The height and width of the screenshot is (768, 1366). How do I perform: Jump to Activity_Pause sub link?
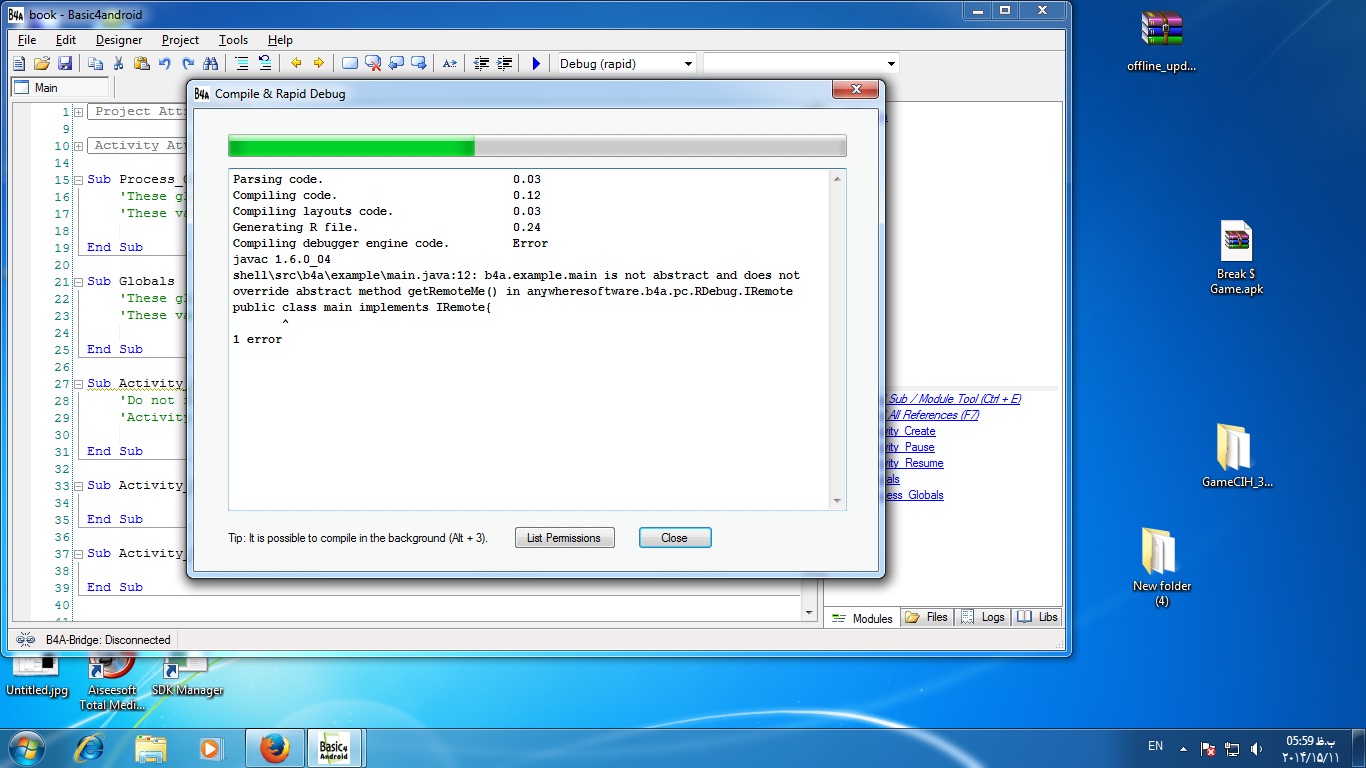910,447
